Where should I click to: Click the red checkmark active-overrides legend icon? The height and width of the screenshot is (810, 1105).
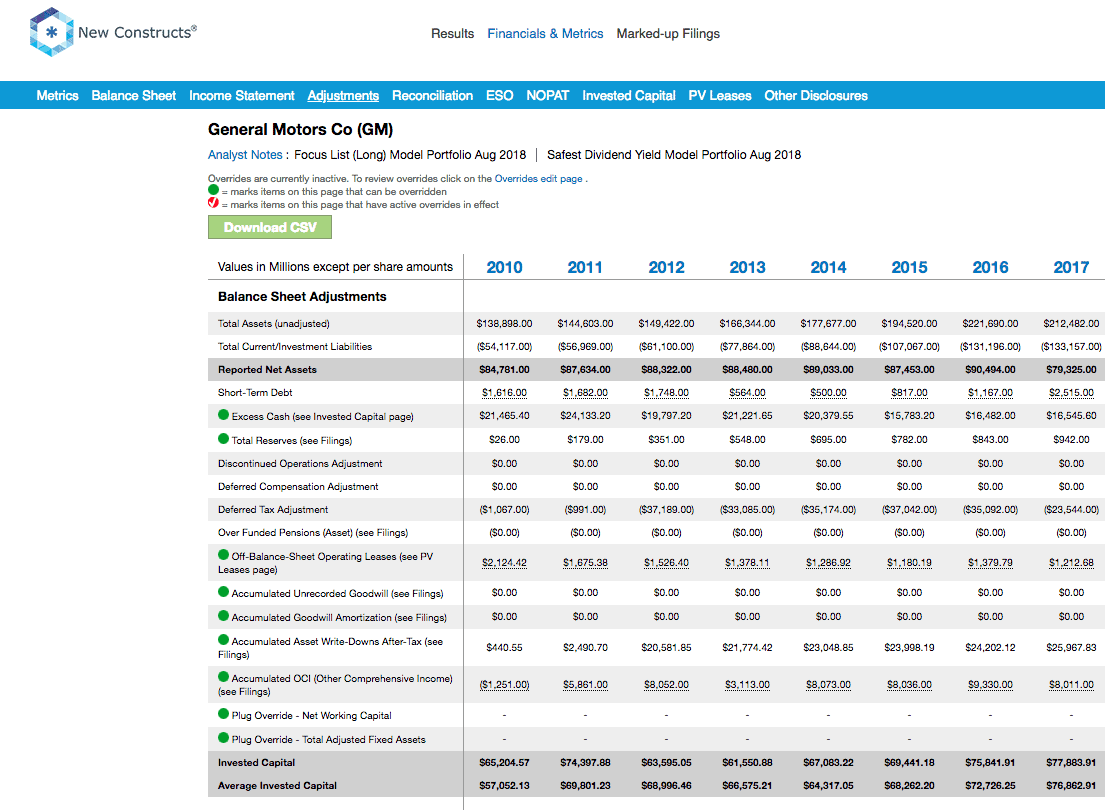pyautogui.click(x=214, y=203)
